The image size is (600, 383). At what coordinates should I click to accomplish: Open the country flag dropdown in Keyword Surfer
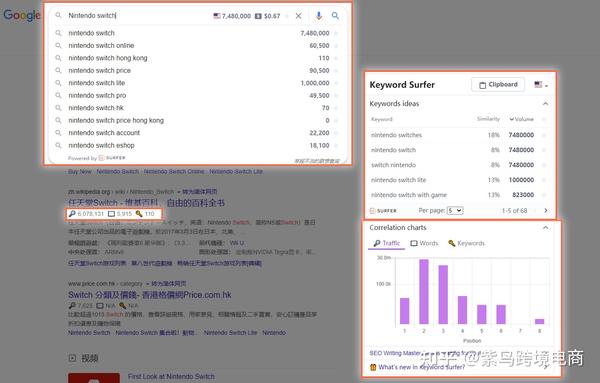point(541,85)
